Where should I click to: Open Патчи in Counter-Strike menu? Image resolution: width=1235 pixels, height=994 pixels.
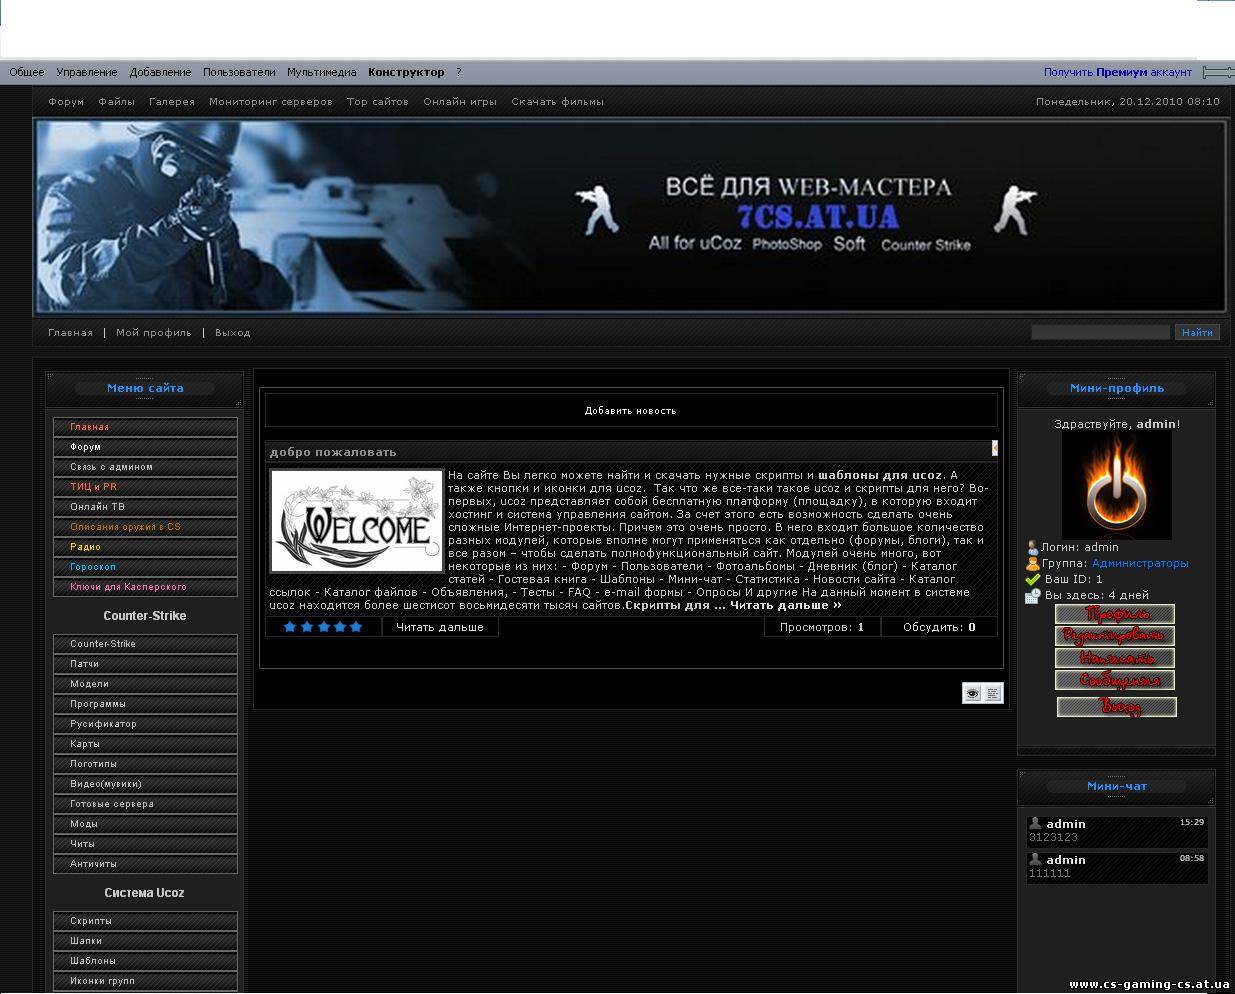pyautogui.click(x=145, y=664)
